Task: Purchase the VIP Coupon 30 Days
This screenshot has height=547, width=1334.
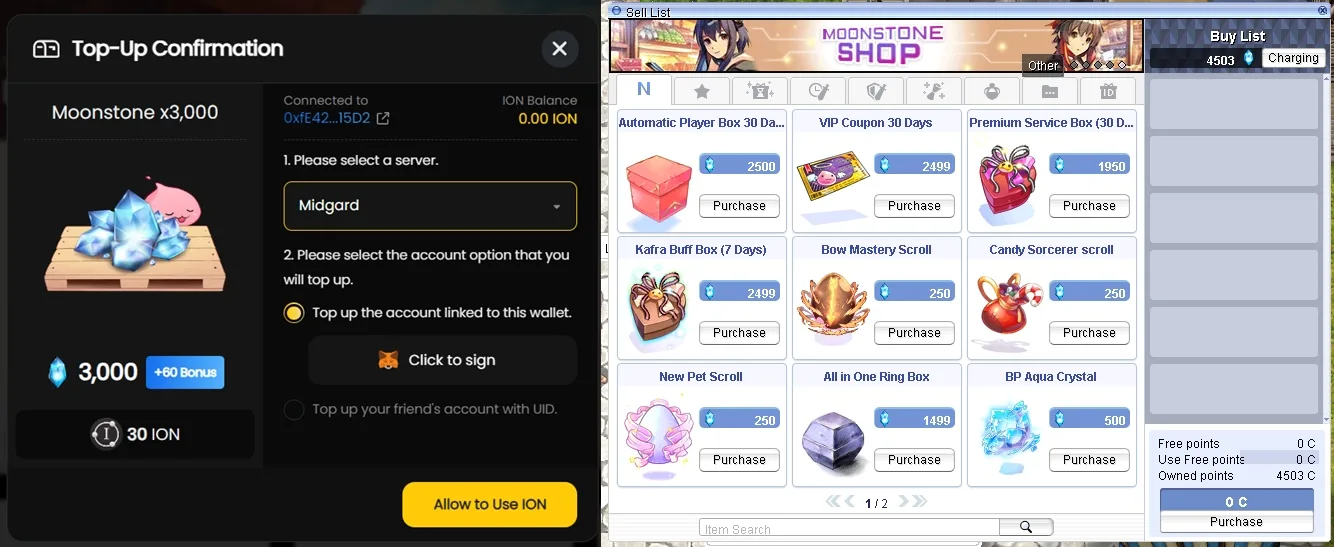Action: [x=914, y=206]
